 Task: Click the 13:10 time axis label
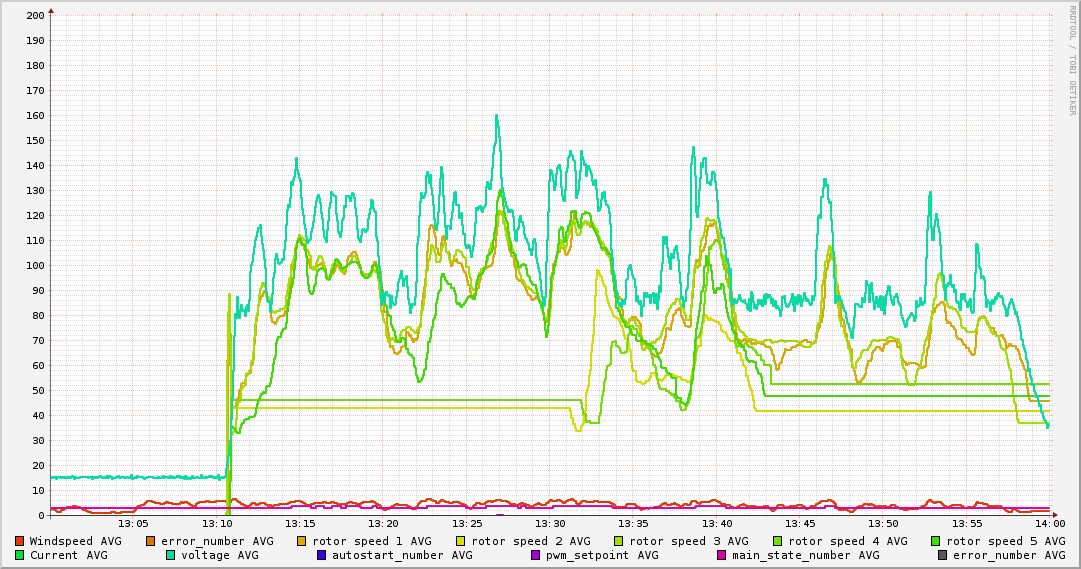[216, 524]
